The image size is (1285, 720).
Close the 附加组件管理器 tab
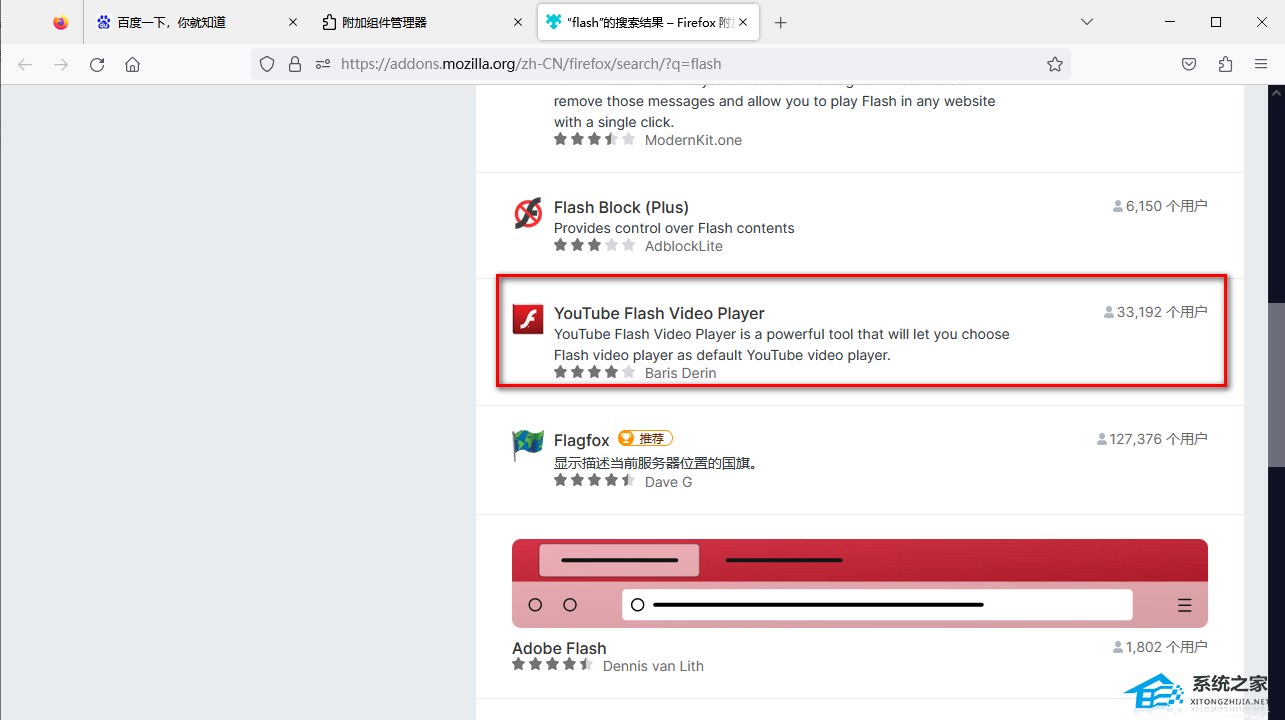pyautogui.click(x=518, y=22)
